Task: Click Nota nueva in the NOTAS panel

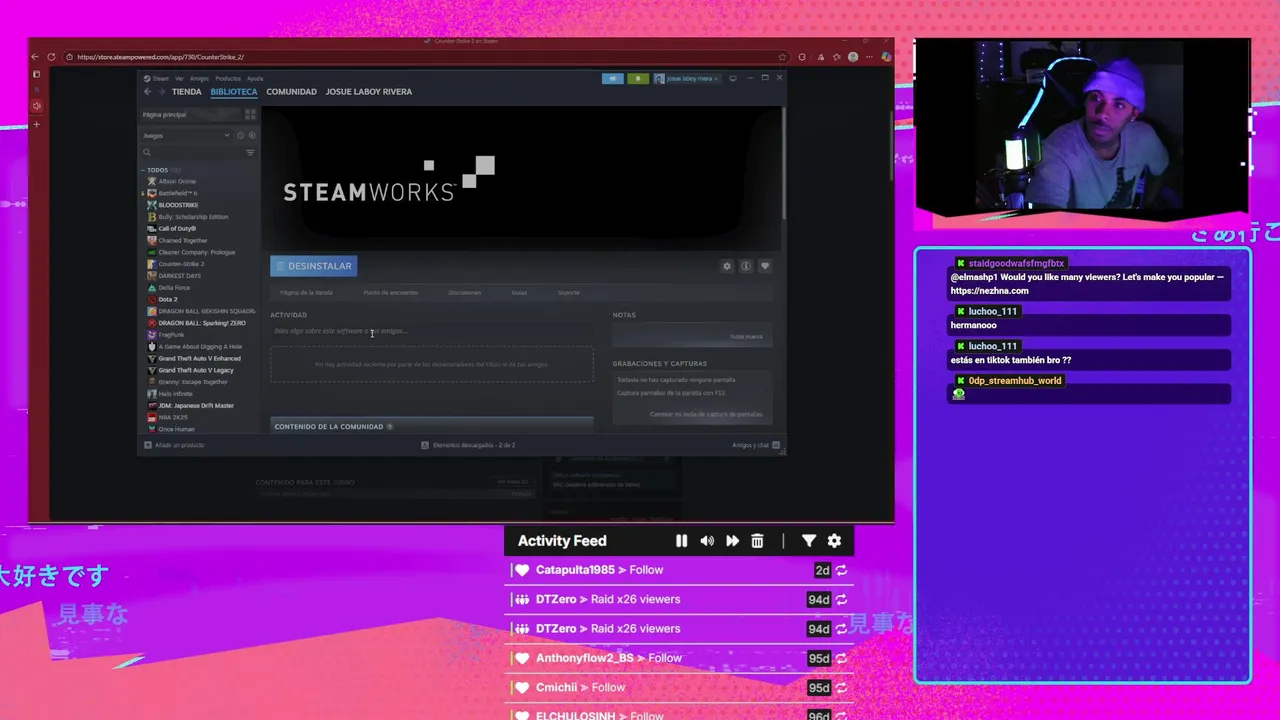Action: (x=746, y=337)
